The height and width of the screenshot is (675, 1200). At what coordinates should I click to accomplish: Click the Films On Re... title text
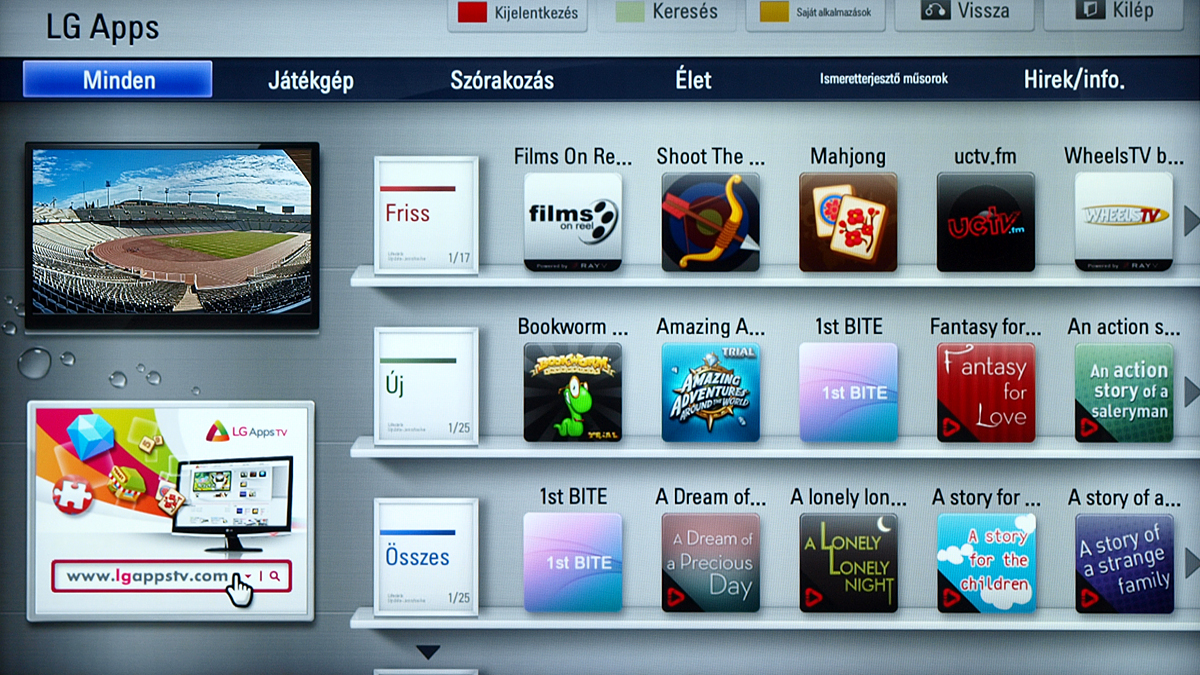pyautogui.click(x=573, y=156)
